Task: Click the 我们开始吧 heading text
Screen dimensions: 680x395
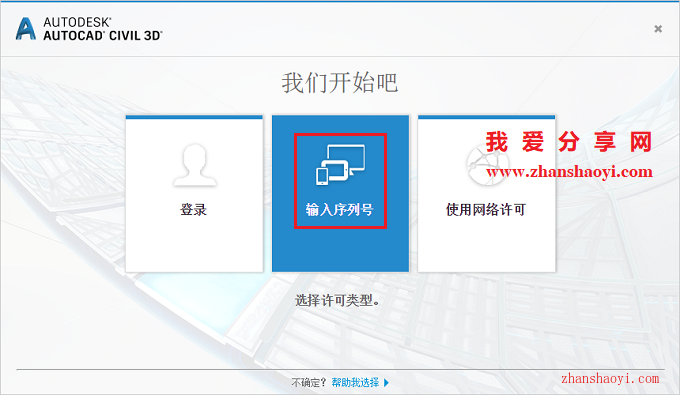Action: pos(340,82)
